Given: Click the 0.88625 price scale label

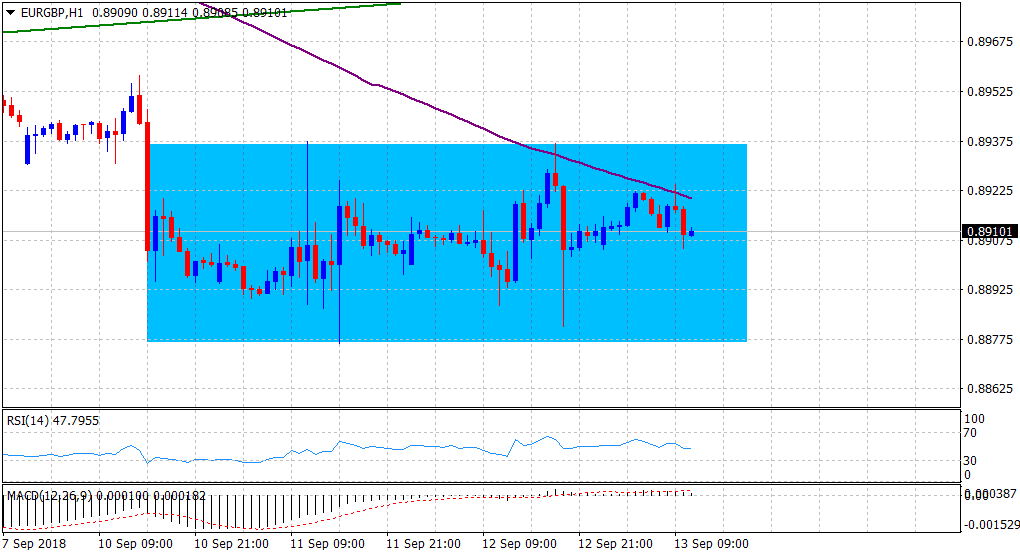Looking at the screenshot, I should pyautogui.click(x=988, y=388).
